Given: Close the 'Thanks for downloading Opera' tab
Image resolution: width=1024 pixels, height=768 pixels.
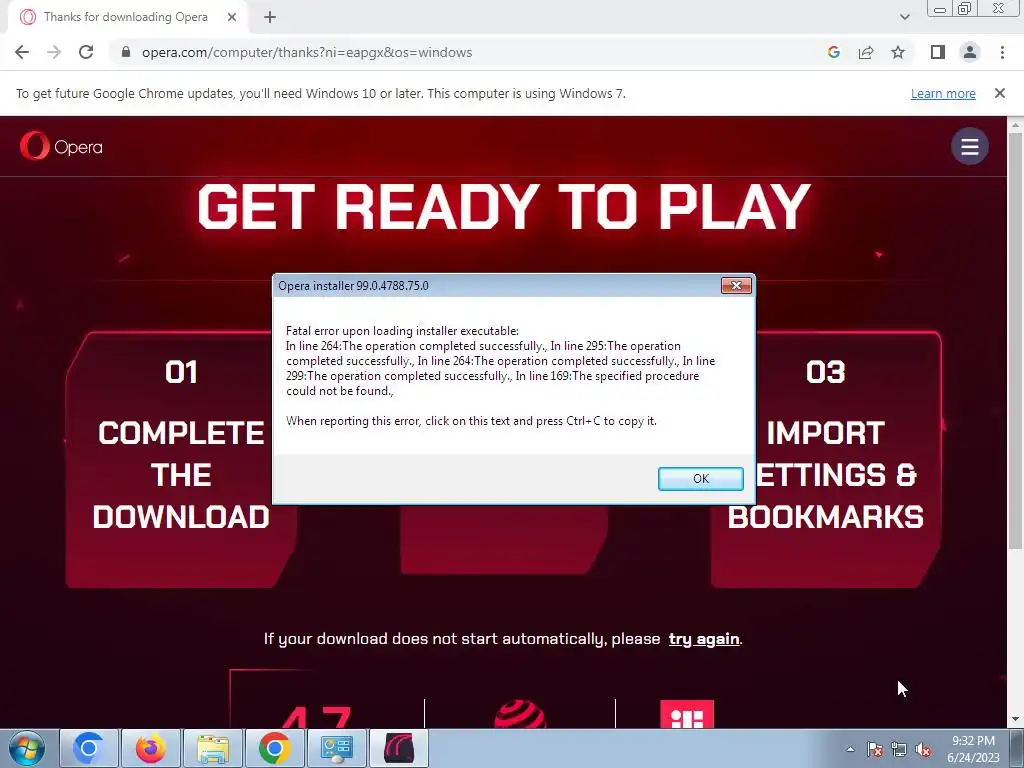Looking at the screenshot, I should tap(232, 18).
